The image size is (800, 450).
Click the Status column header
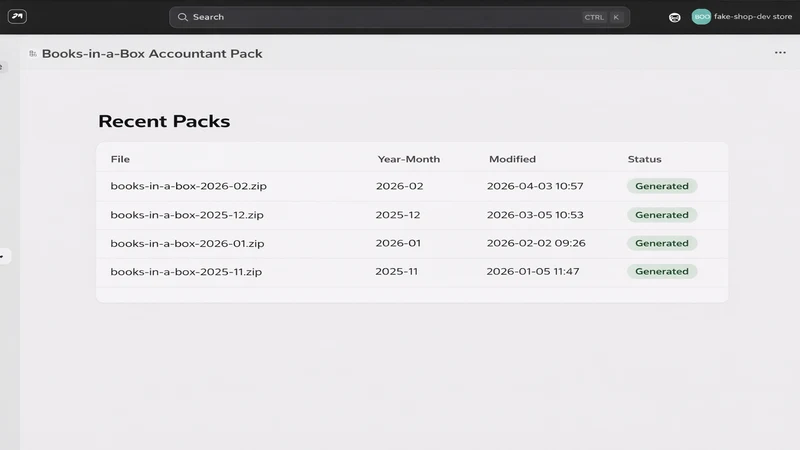(644, 159)
